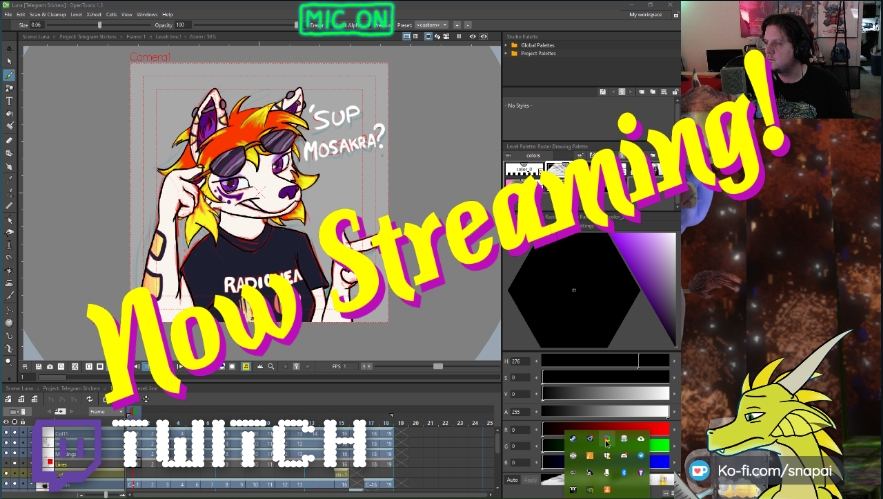
Task: Click the color_0 style chip in Level Palette
Action: (x=524, y=170)
